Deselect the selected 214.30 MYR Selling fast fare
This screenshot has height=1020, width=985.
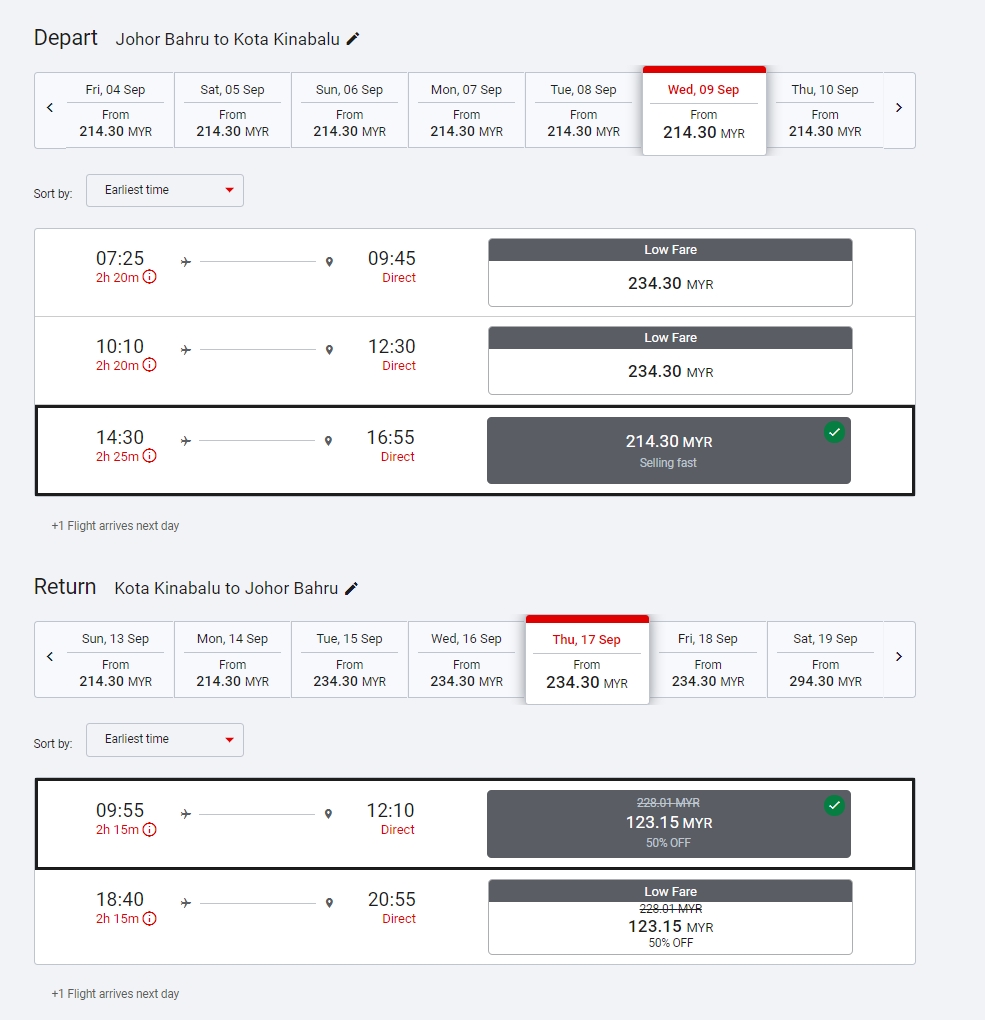click(x=668, y=450)
